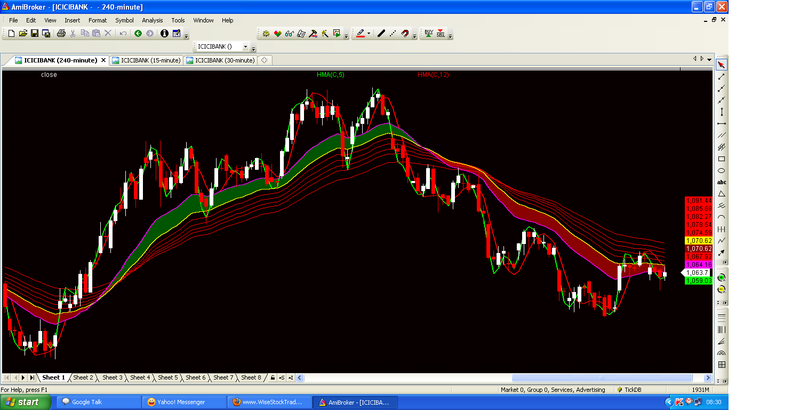
Task: Select the zig-zag line tool
Action: 721,241
